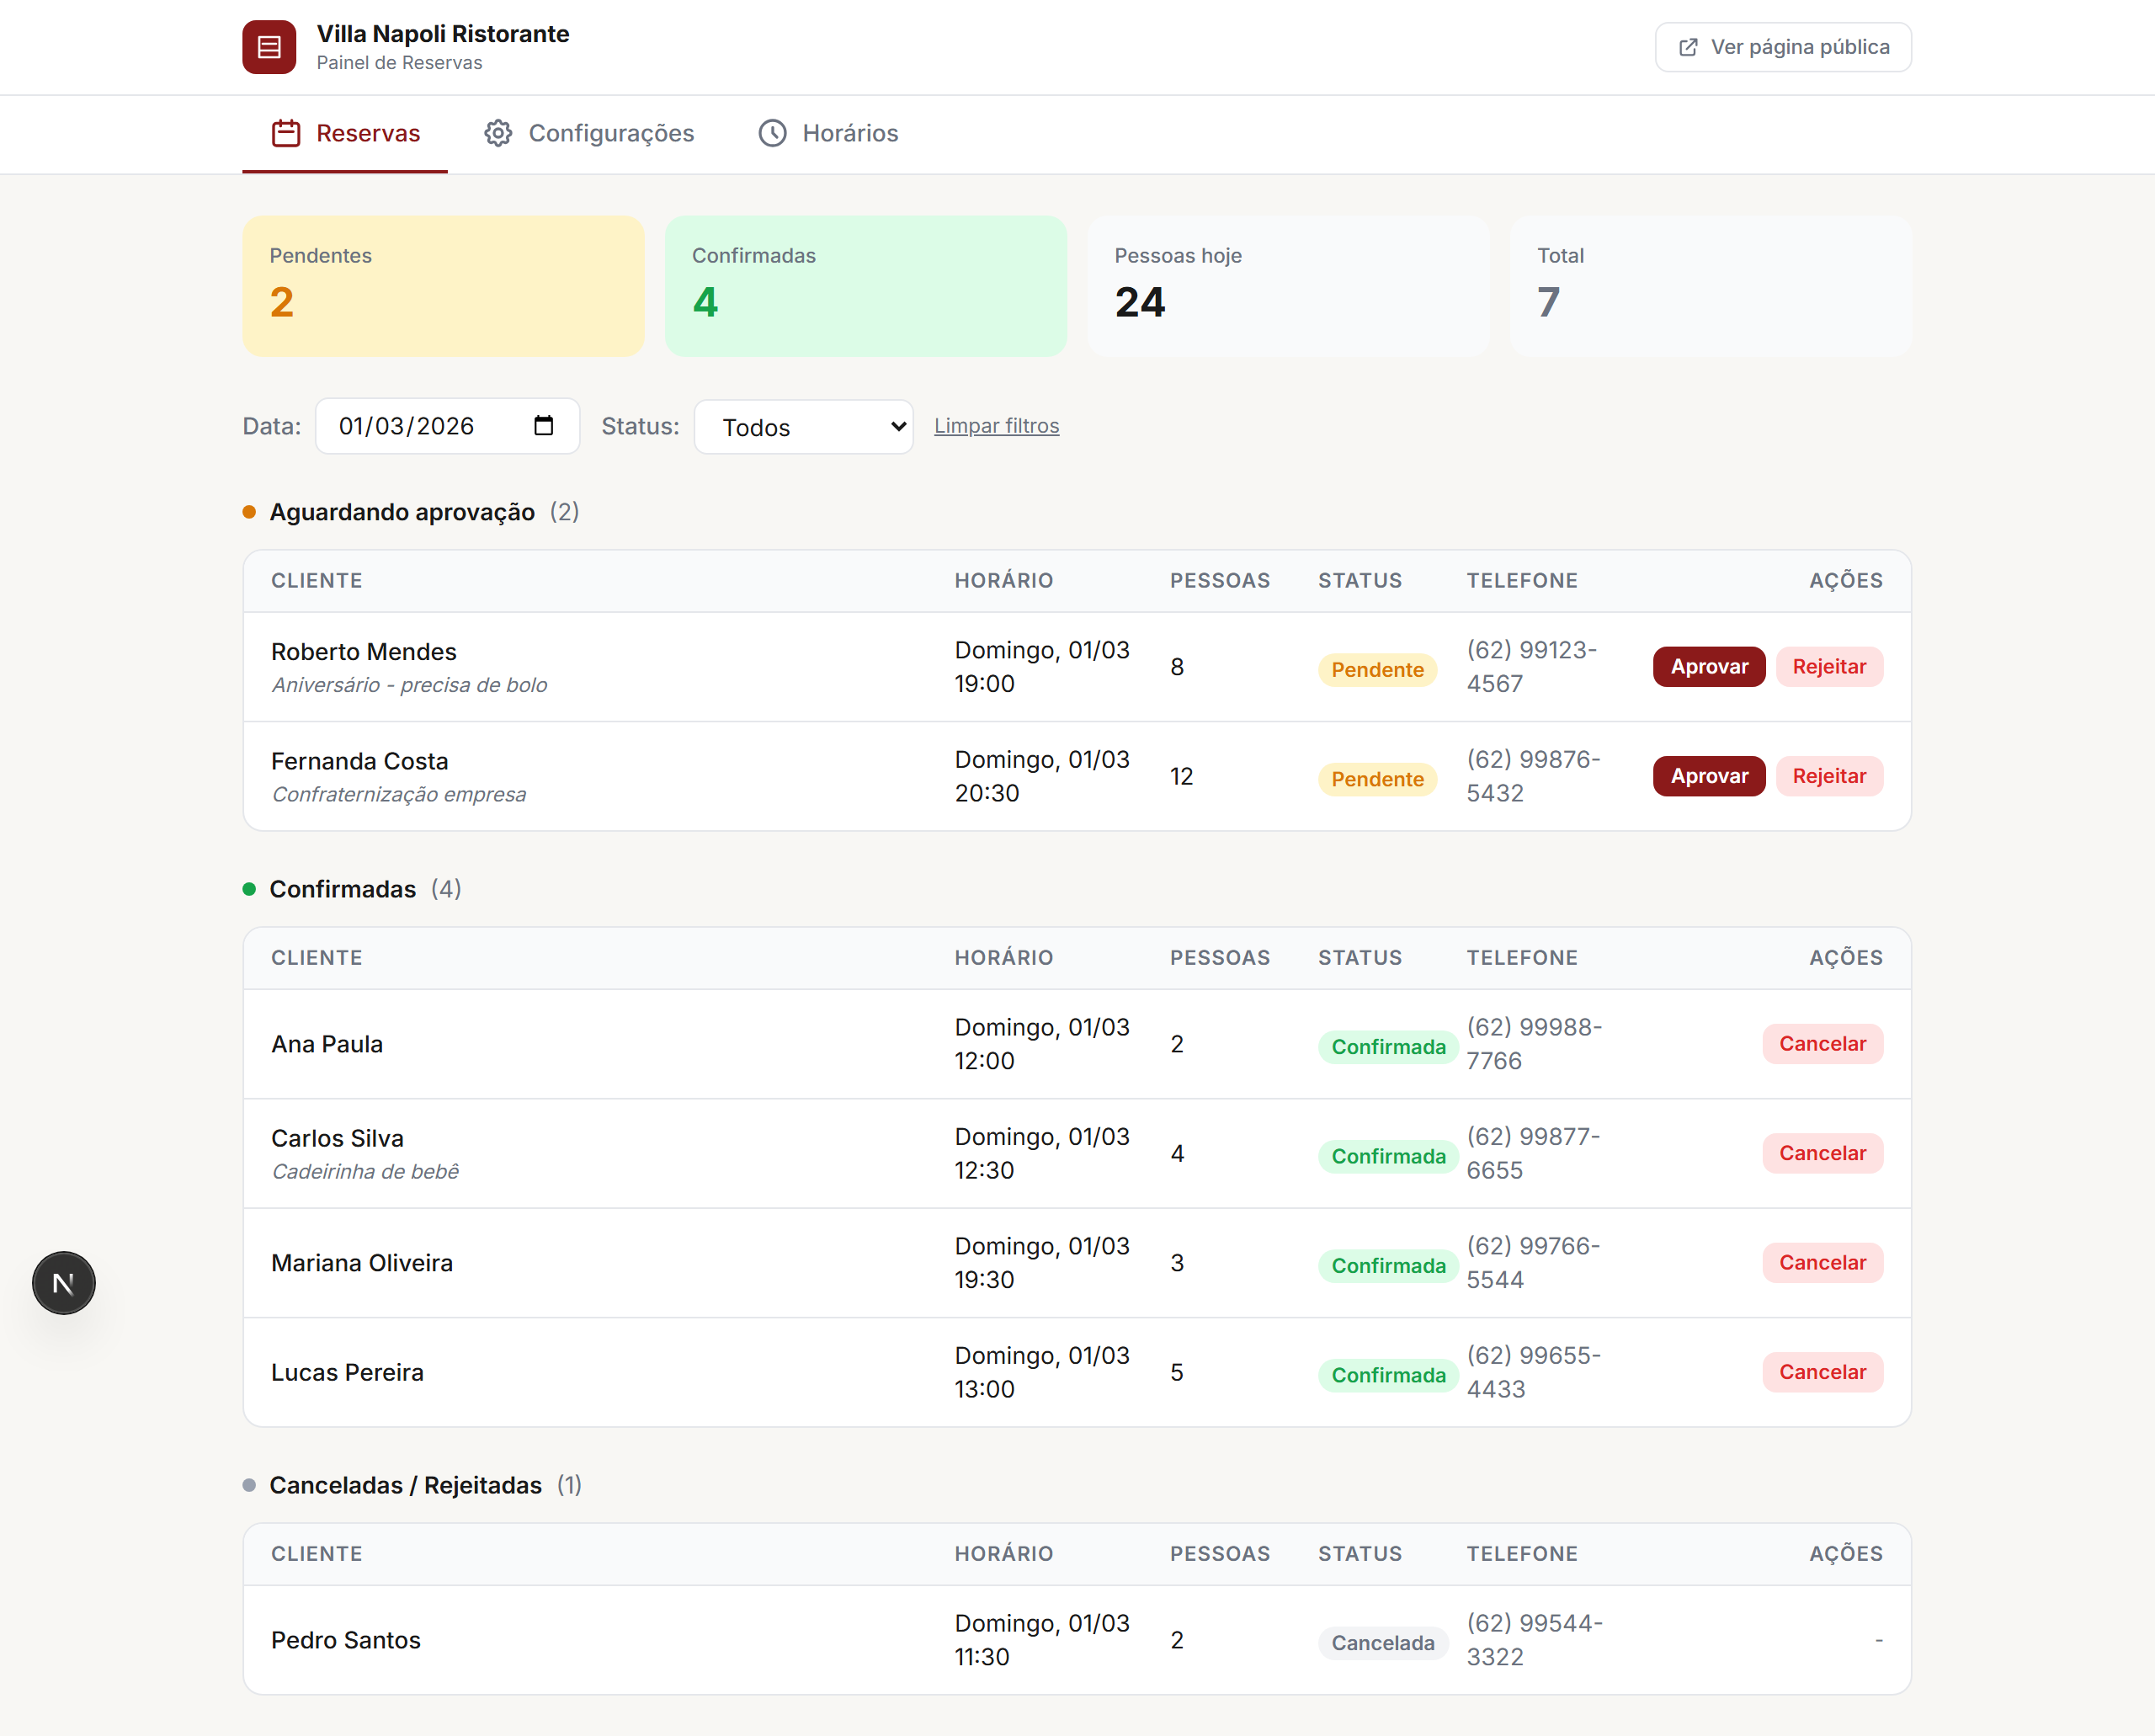Approve Roberto Mendes reservation

tap(1709, 667)
